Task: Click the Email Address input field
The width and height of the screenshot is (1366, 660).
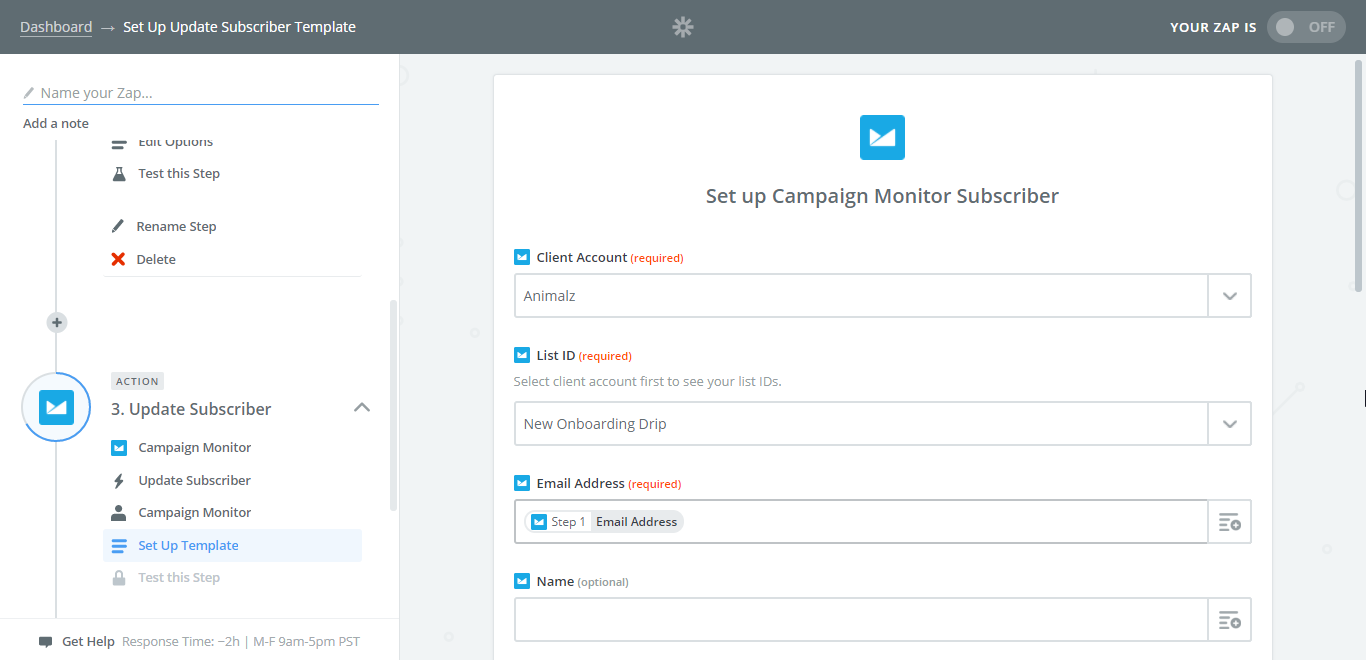Action: pos(861,522)
